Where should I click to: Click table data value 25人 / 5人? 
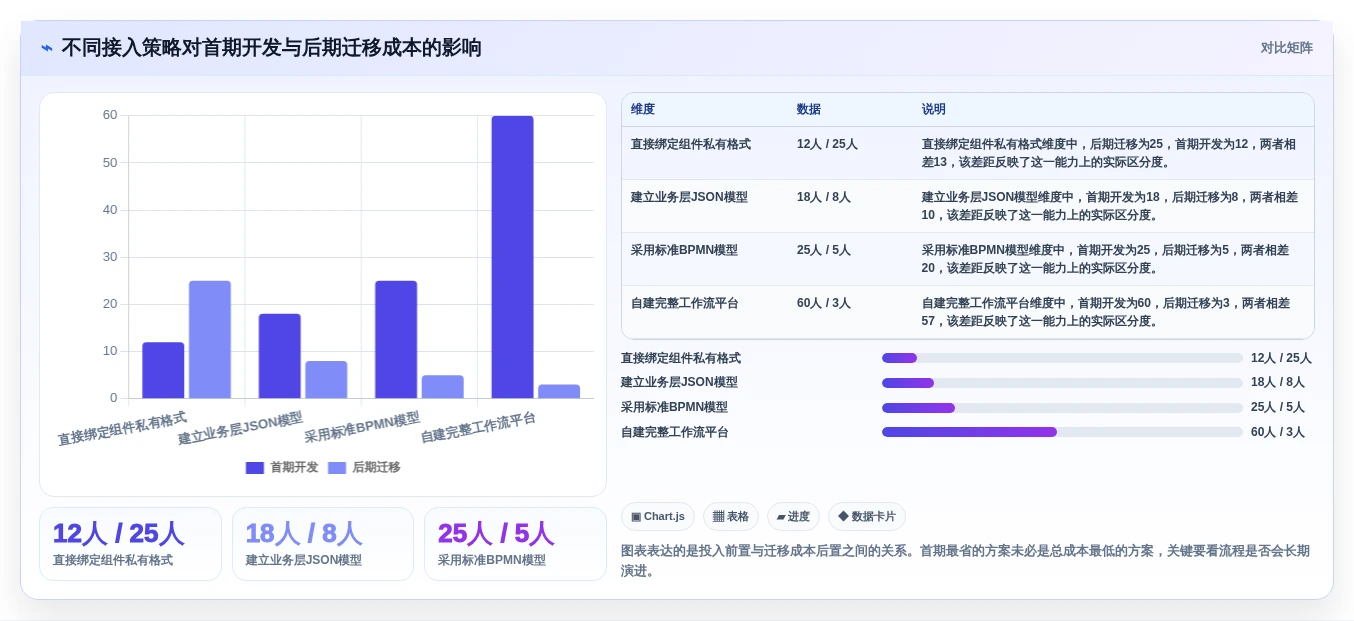point(824,250)
